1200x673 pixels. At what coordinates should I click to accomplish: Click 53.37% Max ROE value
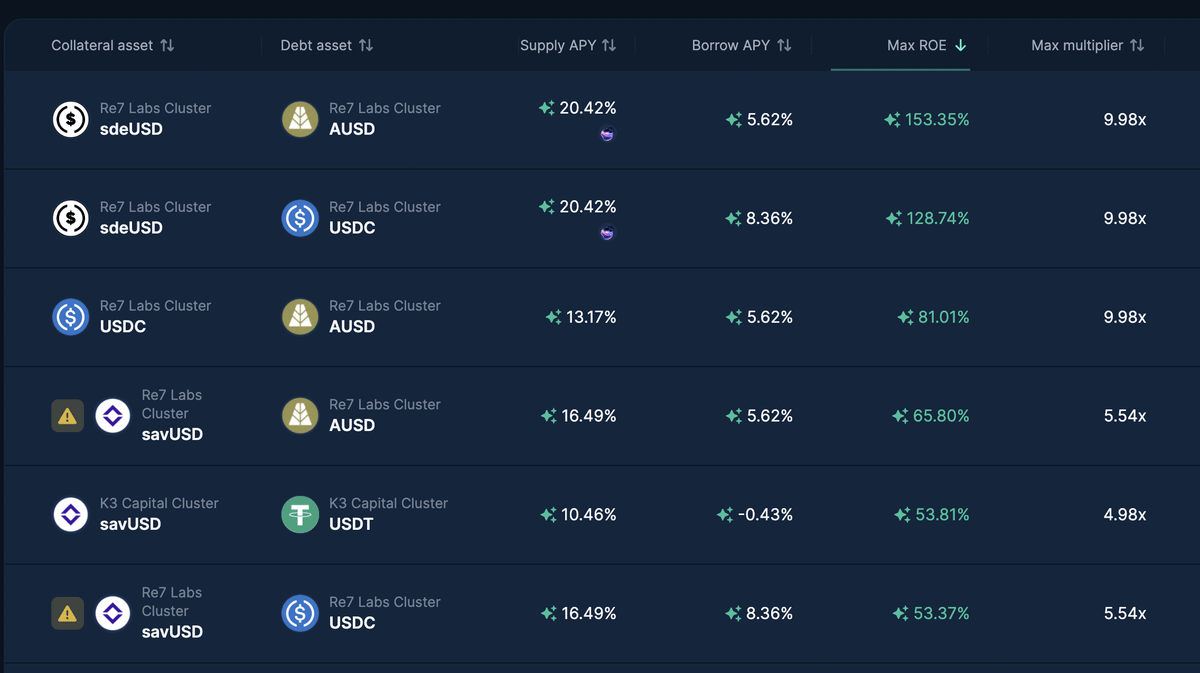point(941,614)
